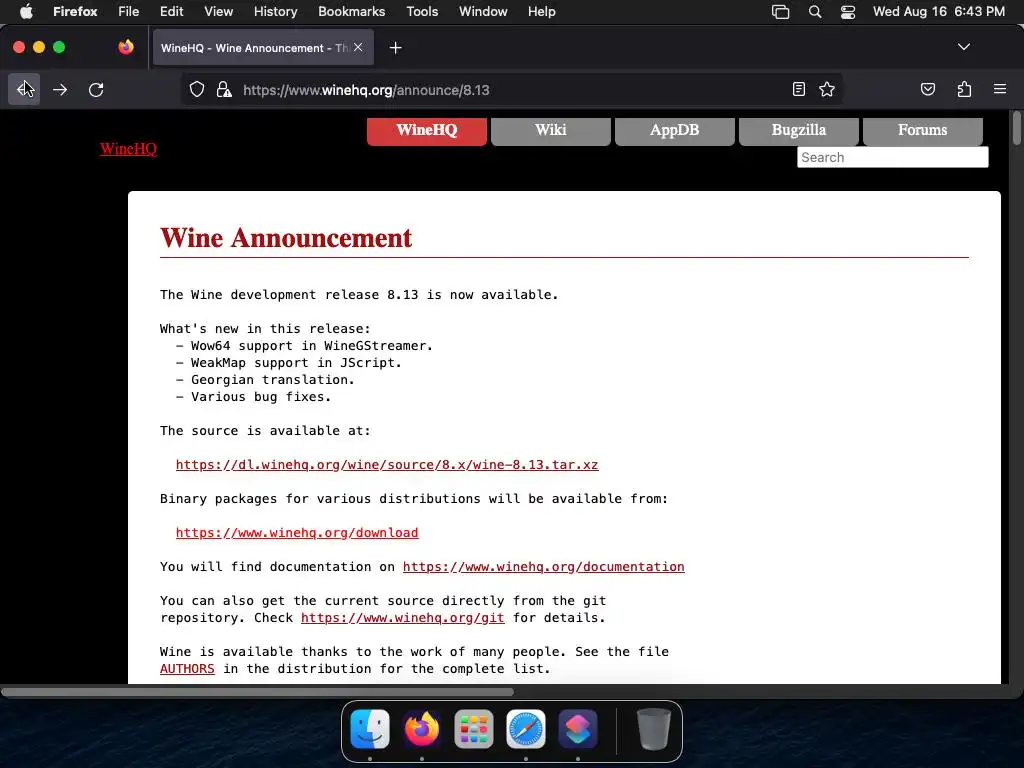Open the winehq.org/documentation link
1024x768 pixels.
(x=543, y=567)
